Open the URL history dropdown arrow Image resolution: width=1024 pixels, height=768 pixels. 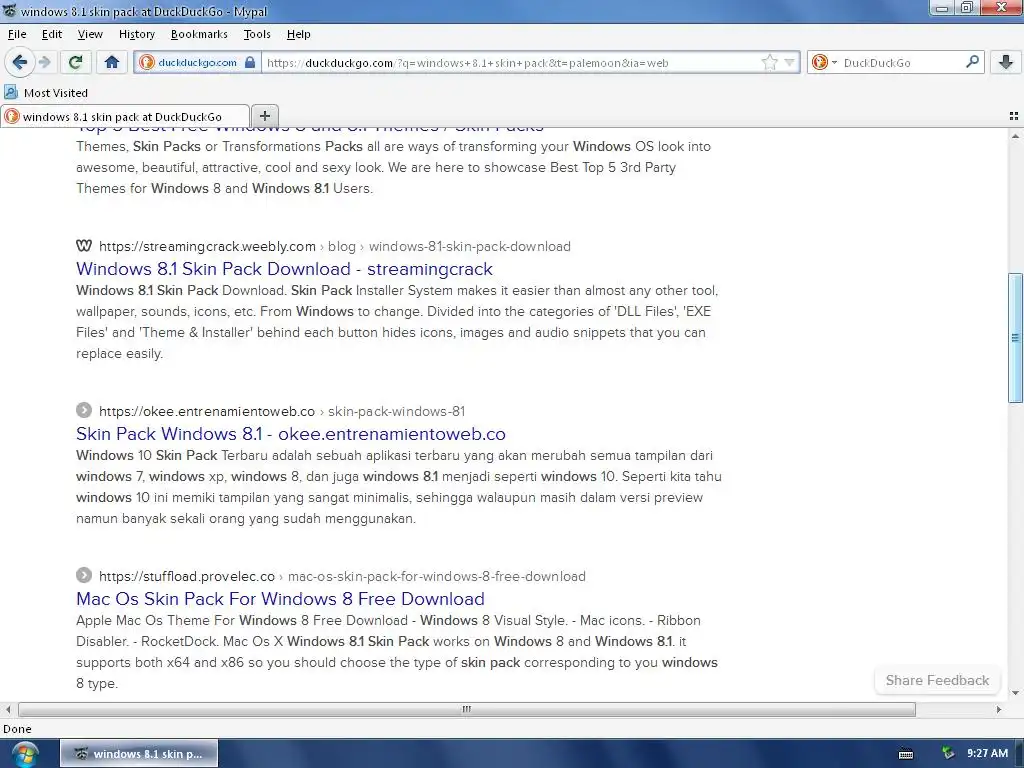(790, 63)
